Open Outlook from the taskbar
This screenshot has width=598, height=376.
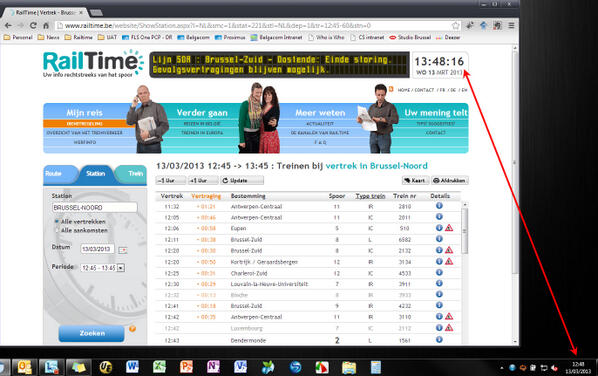click(25, 367)
